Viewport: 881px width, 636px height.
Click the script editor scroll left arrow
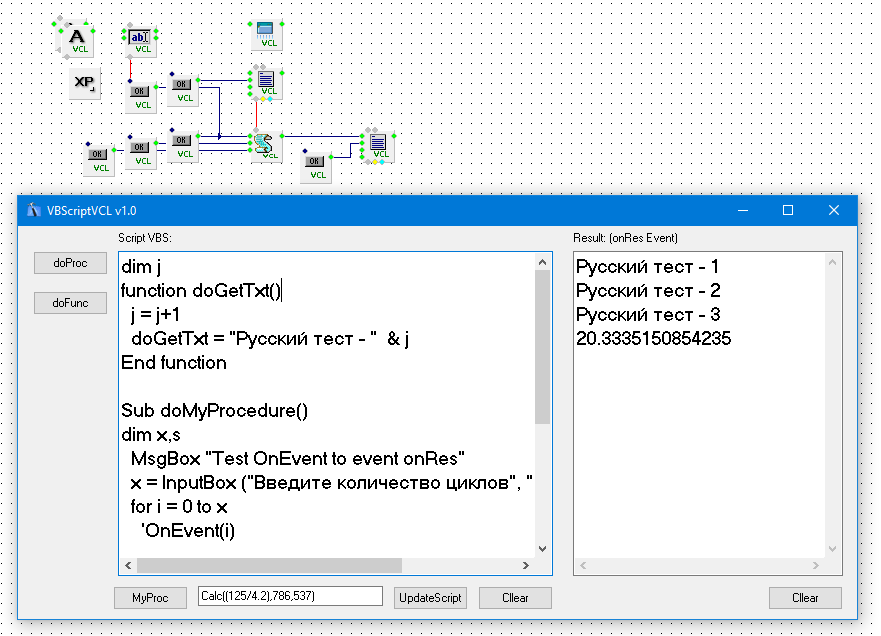[x=128, y=565]
